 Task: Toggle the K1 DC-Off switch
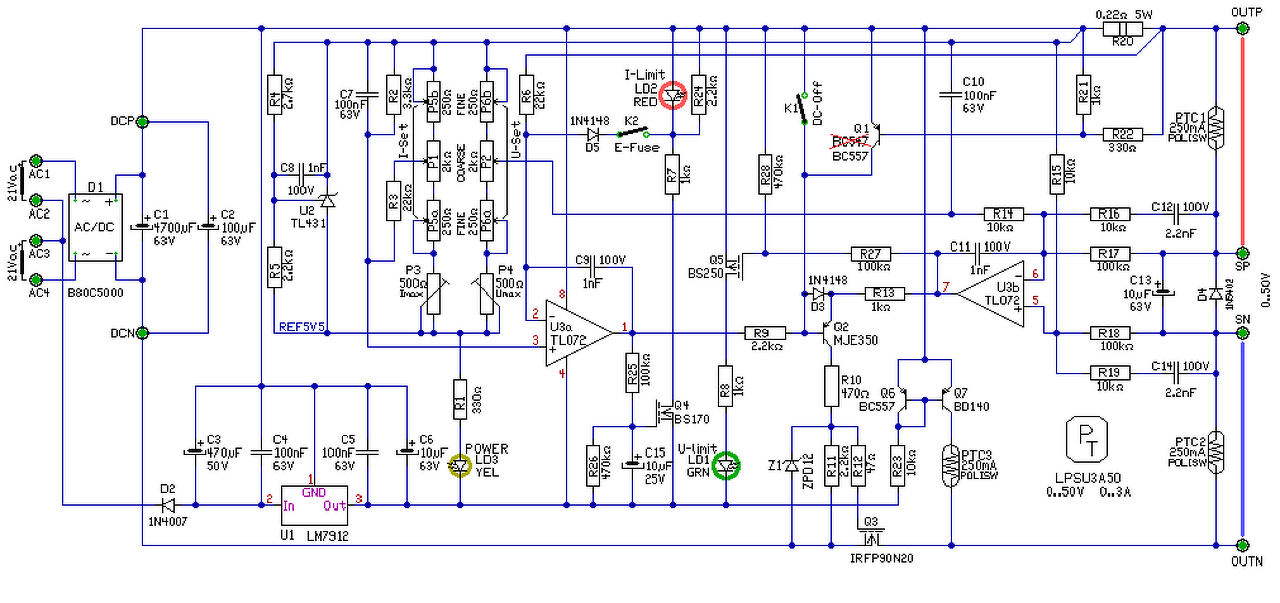point(803,112)
